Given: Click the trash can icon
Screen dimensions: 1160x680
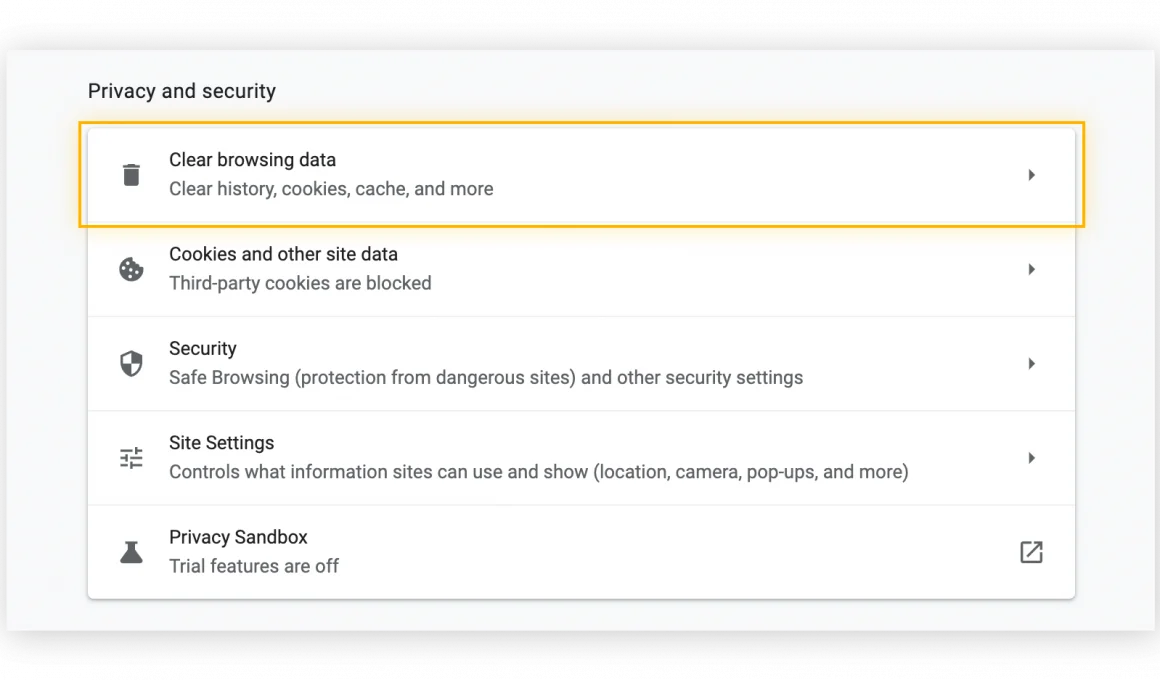Looking at the screenshot, I should [131, 175].
